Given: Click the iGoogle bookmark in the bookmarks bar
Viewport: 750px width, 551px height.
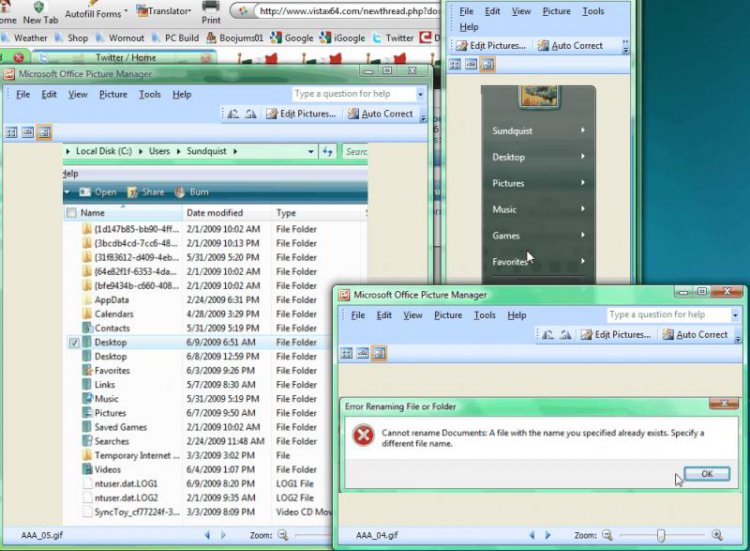Looking at the screenshot, I should coord(342,38).
